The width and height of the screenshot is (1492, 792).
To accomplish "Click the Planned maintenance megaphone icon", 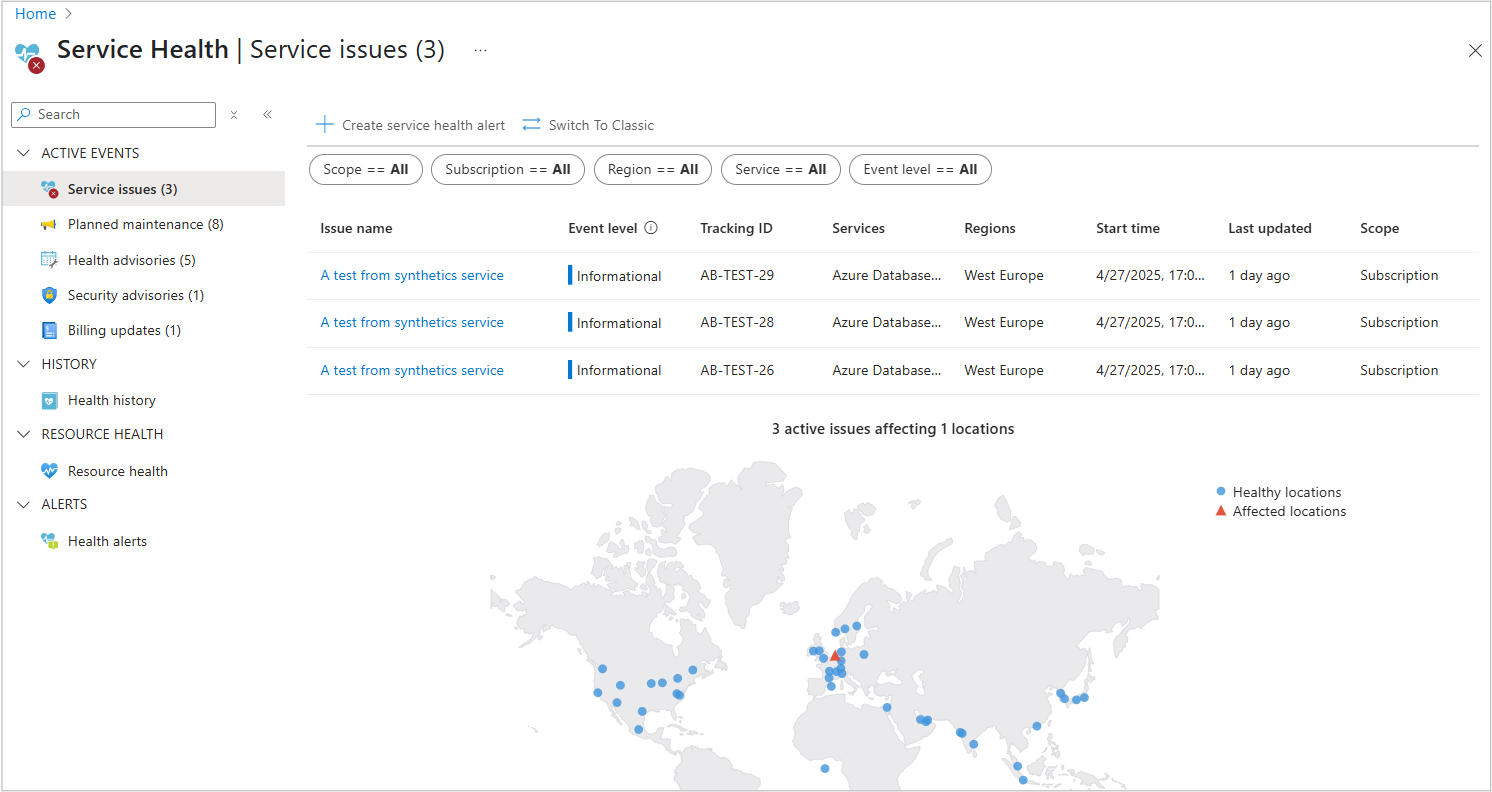I will point(49,225).
